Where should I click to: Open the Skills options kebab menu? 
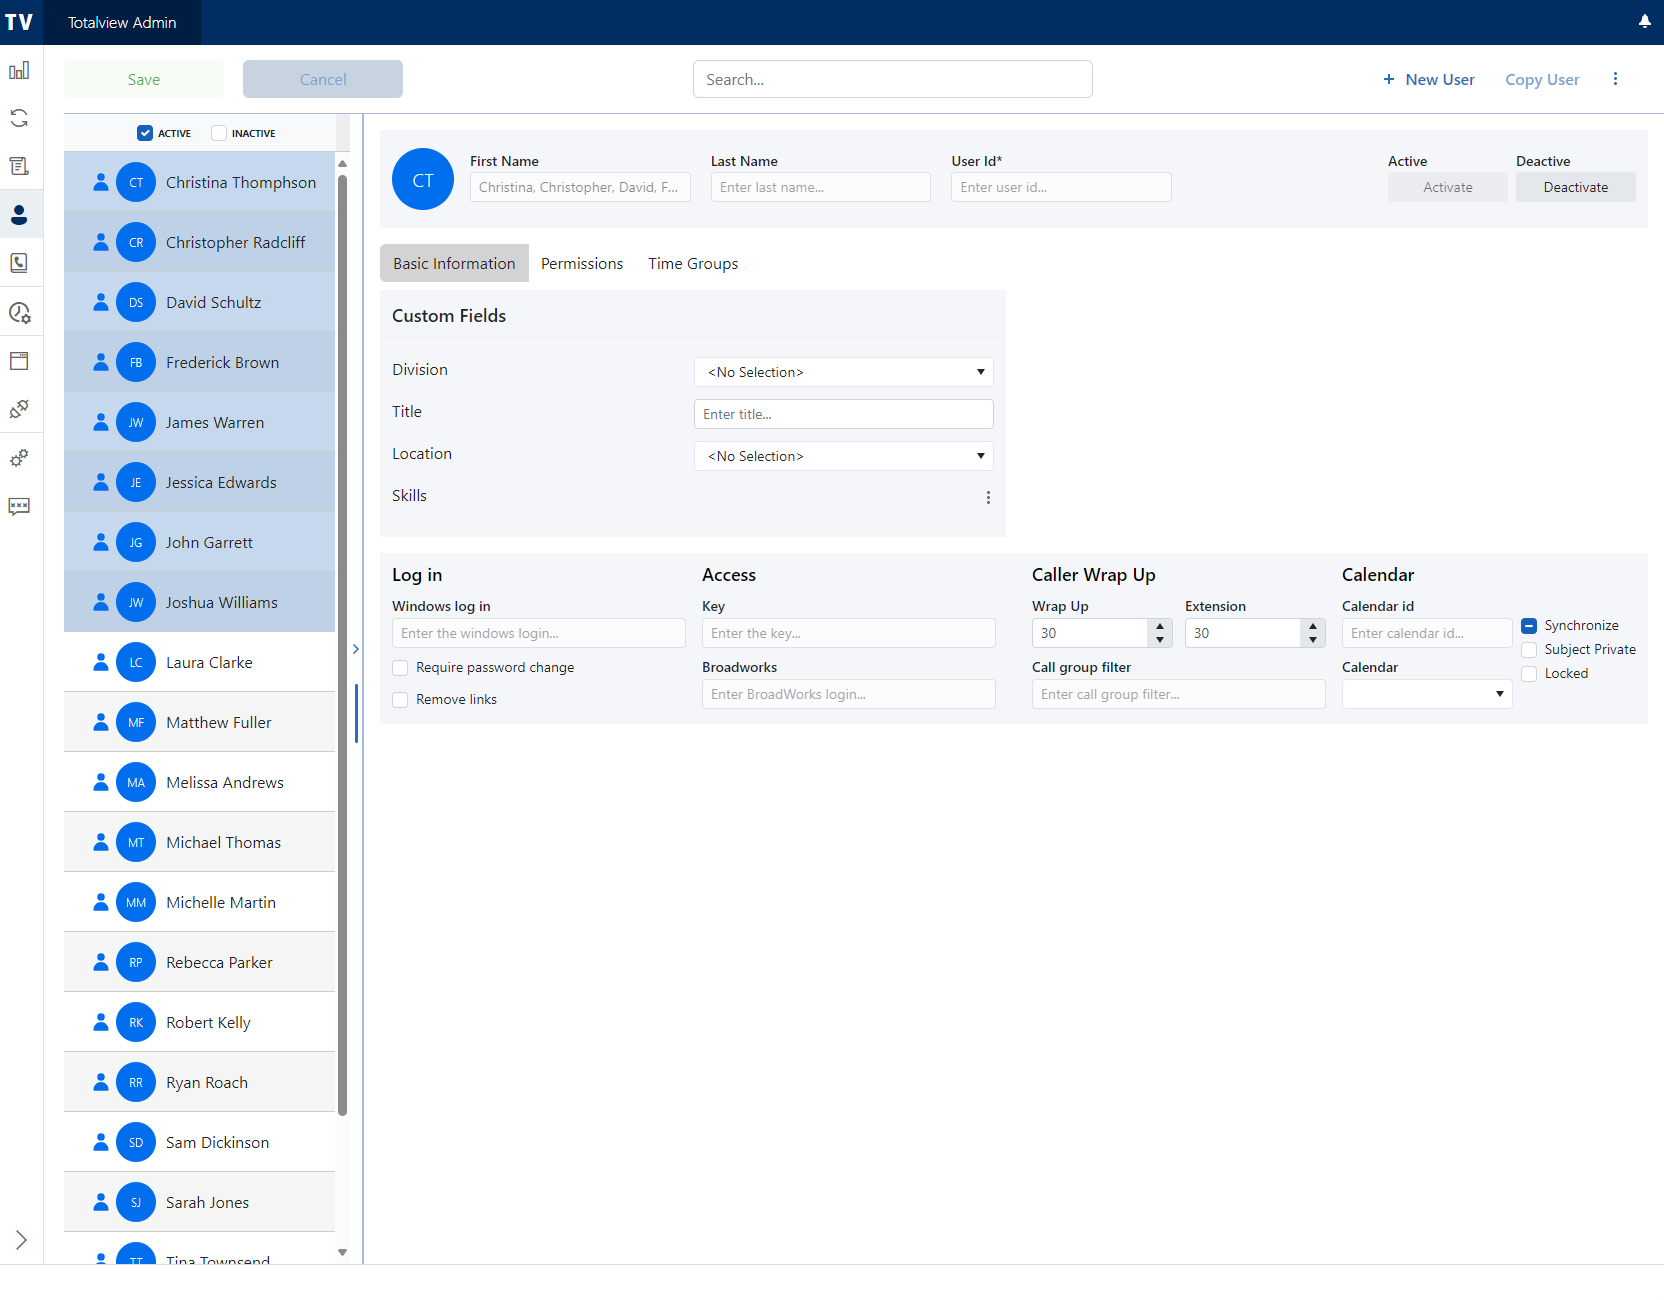pos(988,497)
